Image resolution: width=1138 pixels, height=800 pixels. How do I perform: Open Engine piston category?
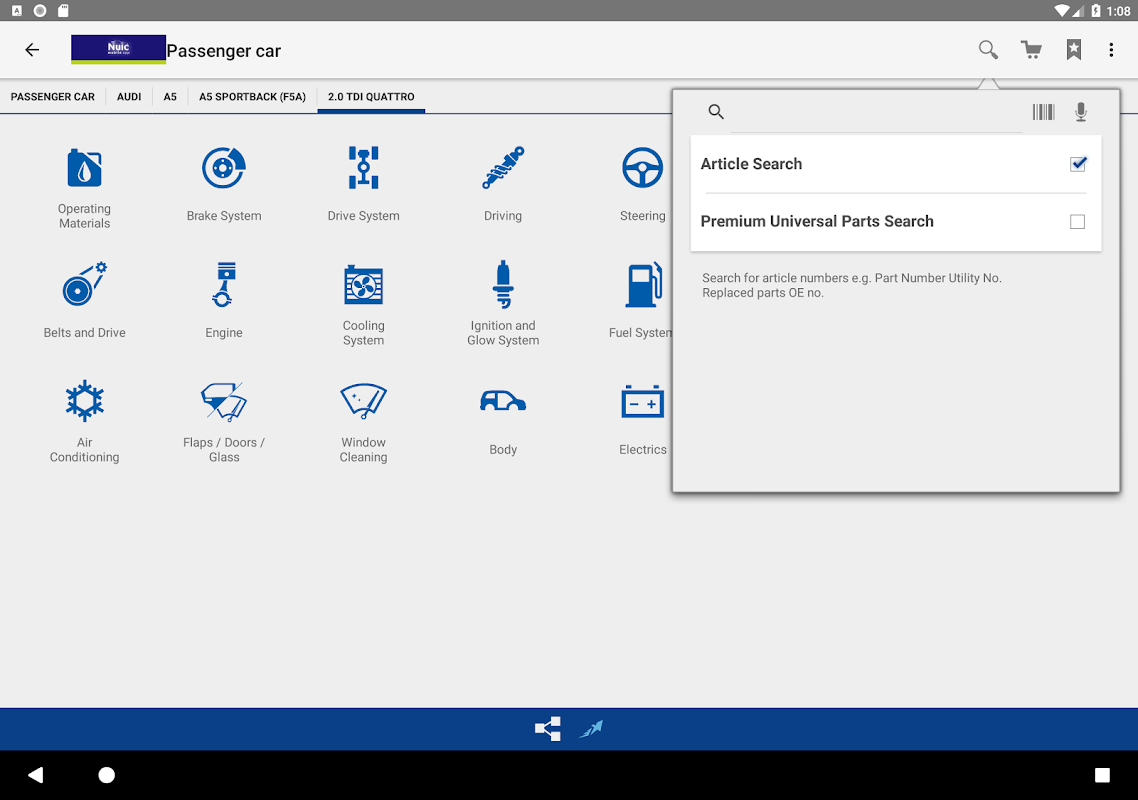224,301
